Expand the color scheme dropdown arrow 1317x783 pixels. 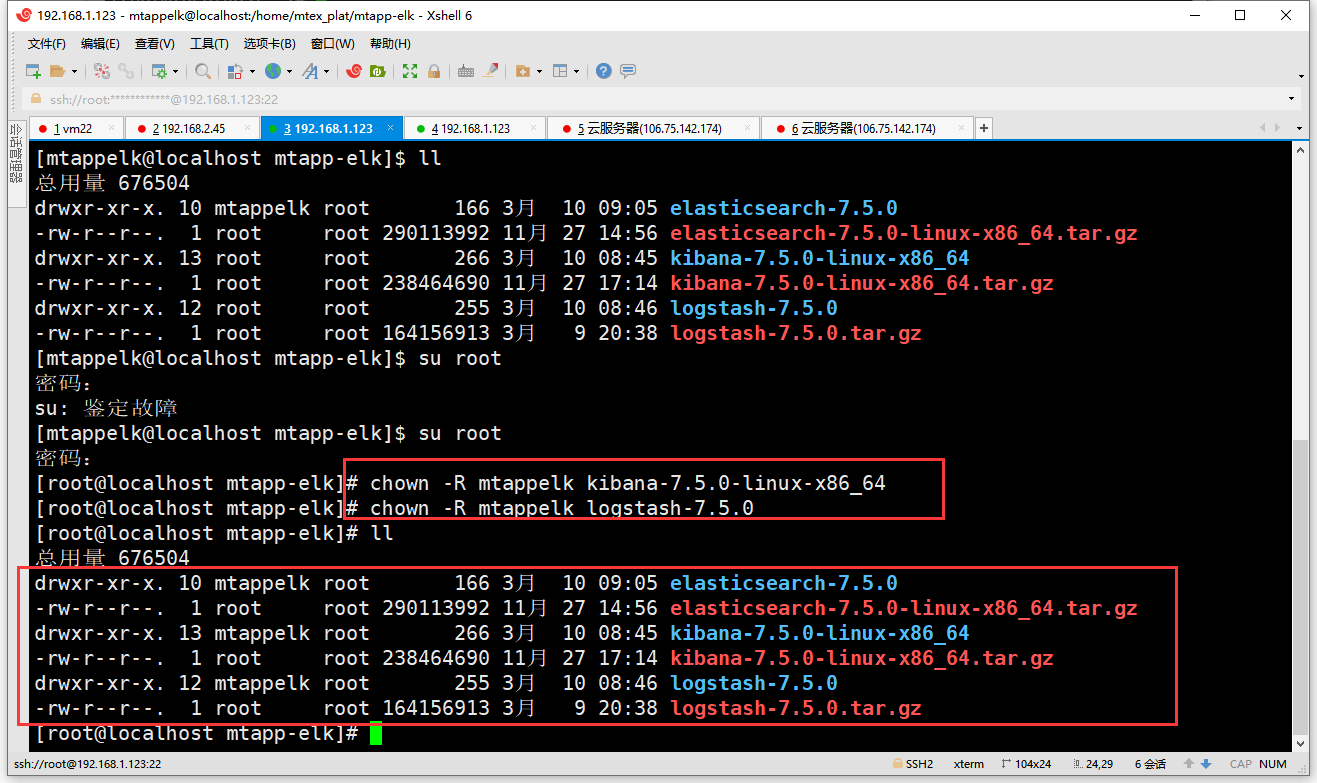pos(252,71)
